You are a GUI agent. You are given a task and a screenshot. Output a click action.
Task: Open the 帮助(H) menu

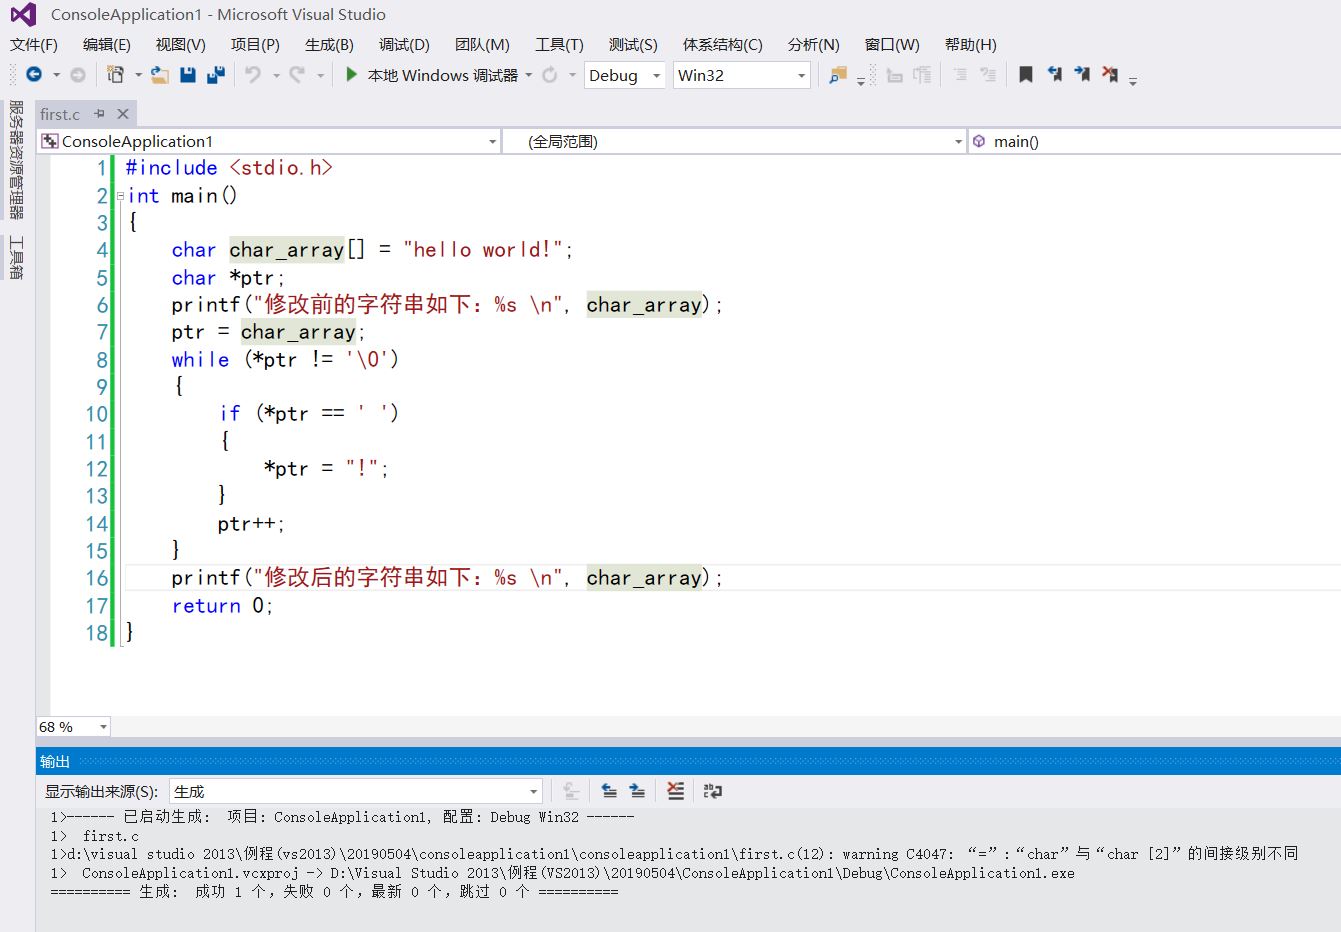point(970,44)
